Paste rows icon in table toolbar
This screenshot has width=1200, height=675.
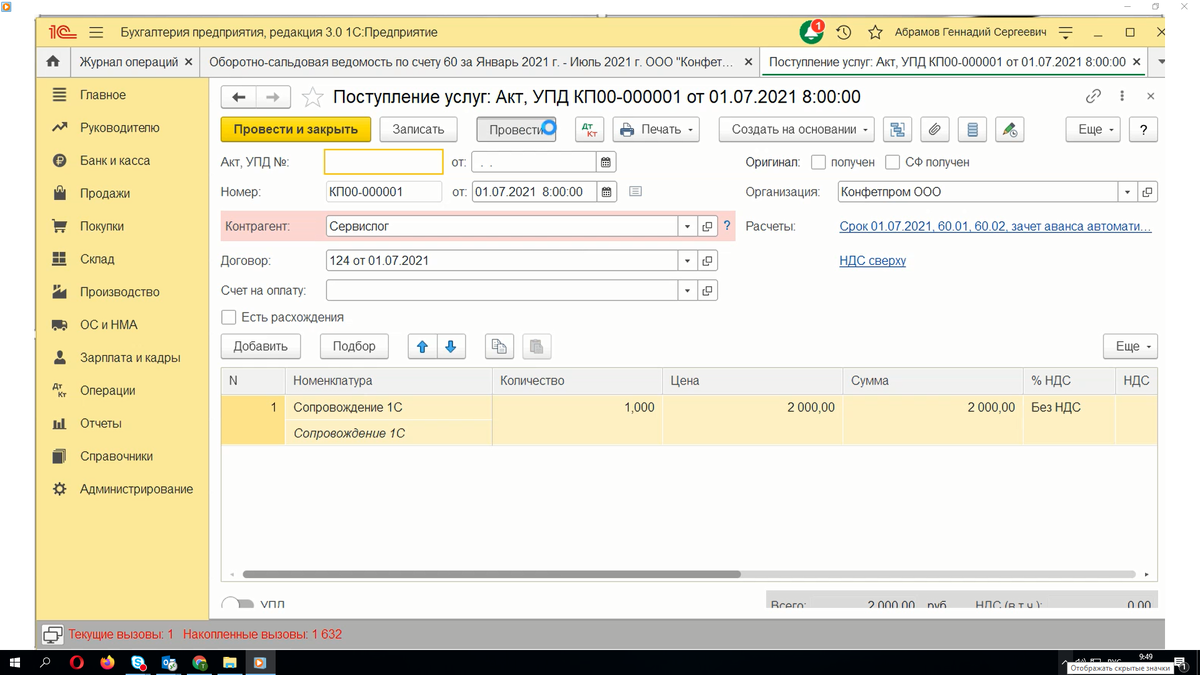(537, 346)
